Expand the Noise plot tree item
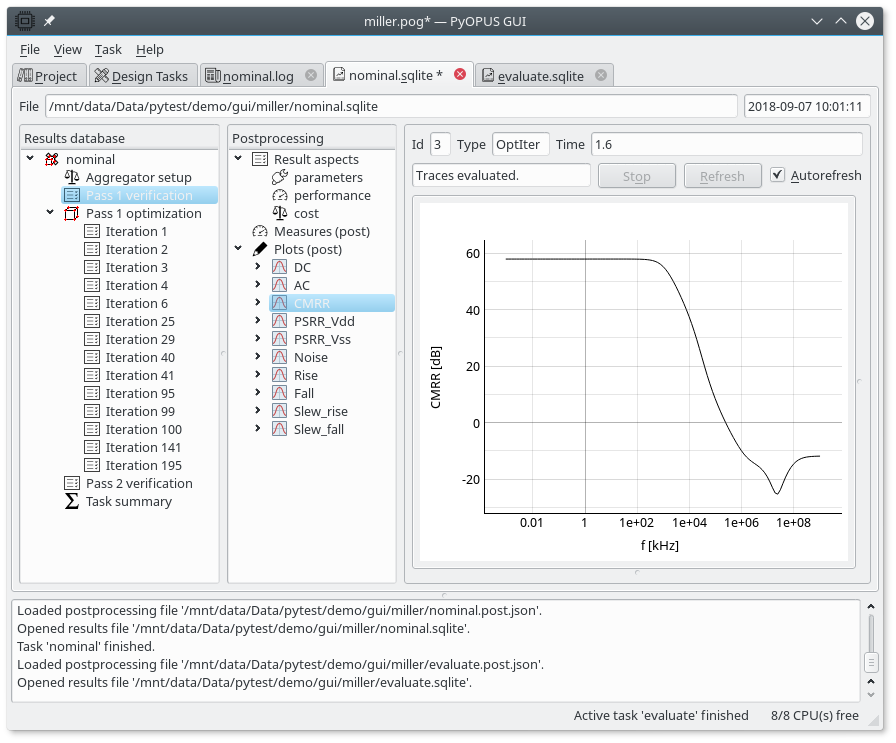This screenshot has height=743, width=896. [258, 357]
